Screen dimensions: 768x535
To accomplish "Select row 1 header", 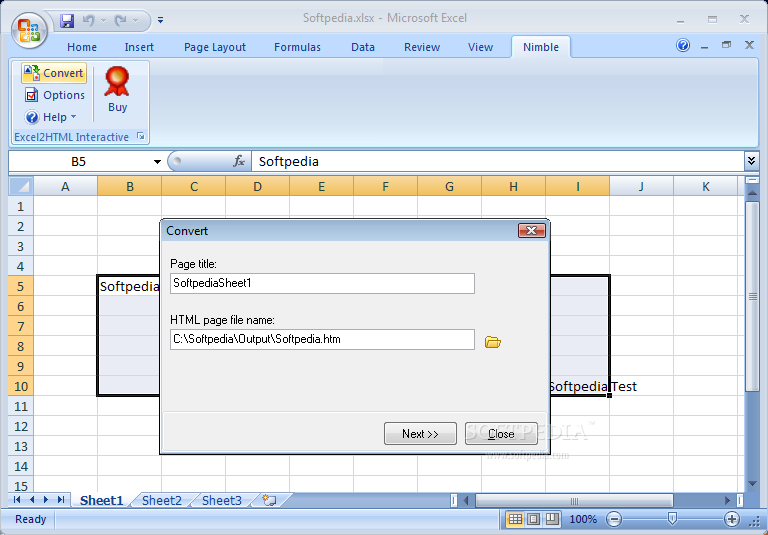I will click(x=21, y=206).
